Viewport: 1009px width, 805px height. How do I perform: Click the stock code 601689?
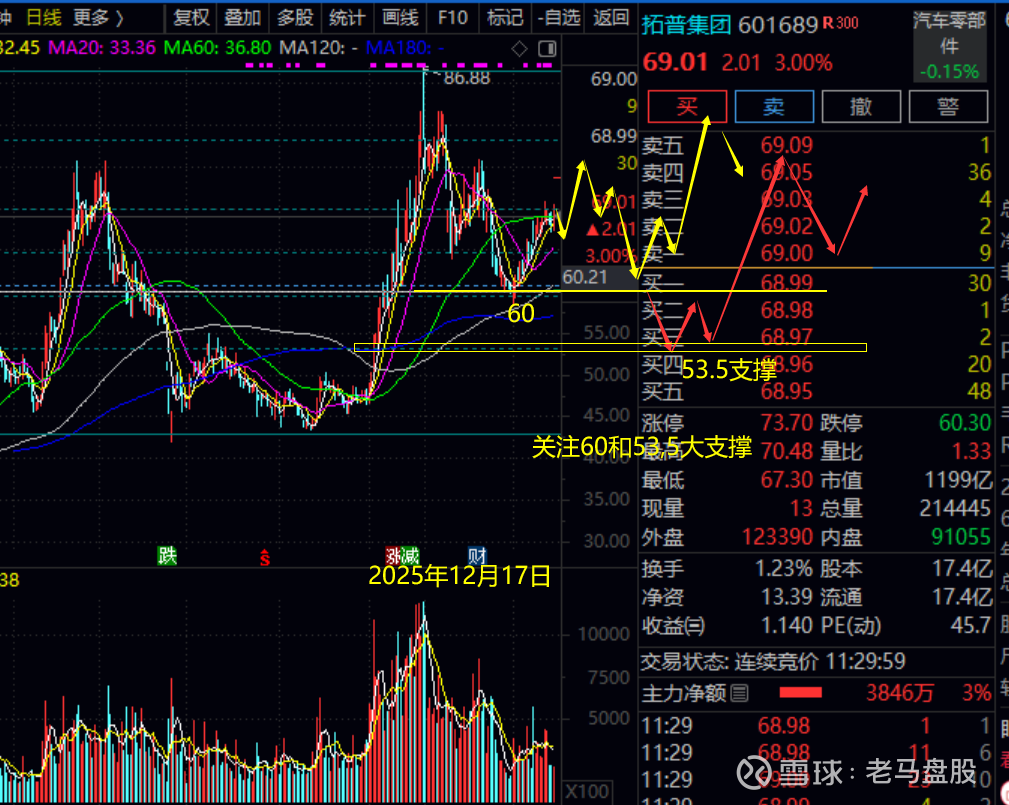[778, 24]
